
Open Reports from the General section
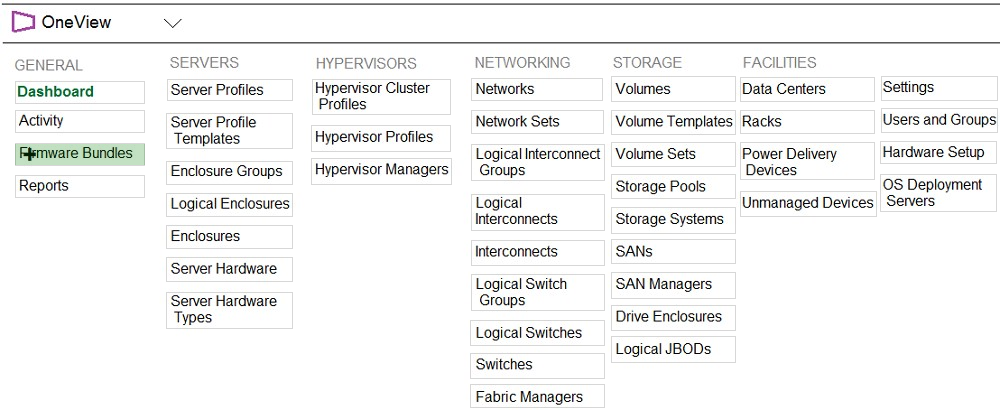click(80, 186)
